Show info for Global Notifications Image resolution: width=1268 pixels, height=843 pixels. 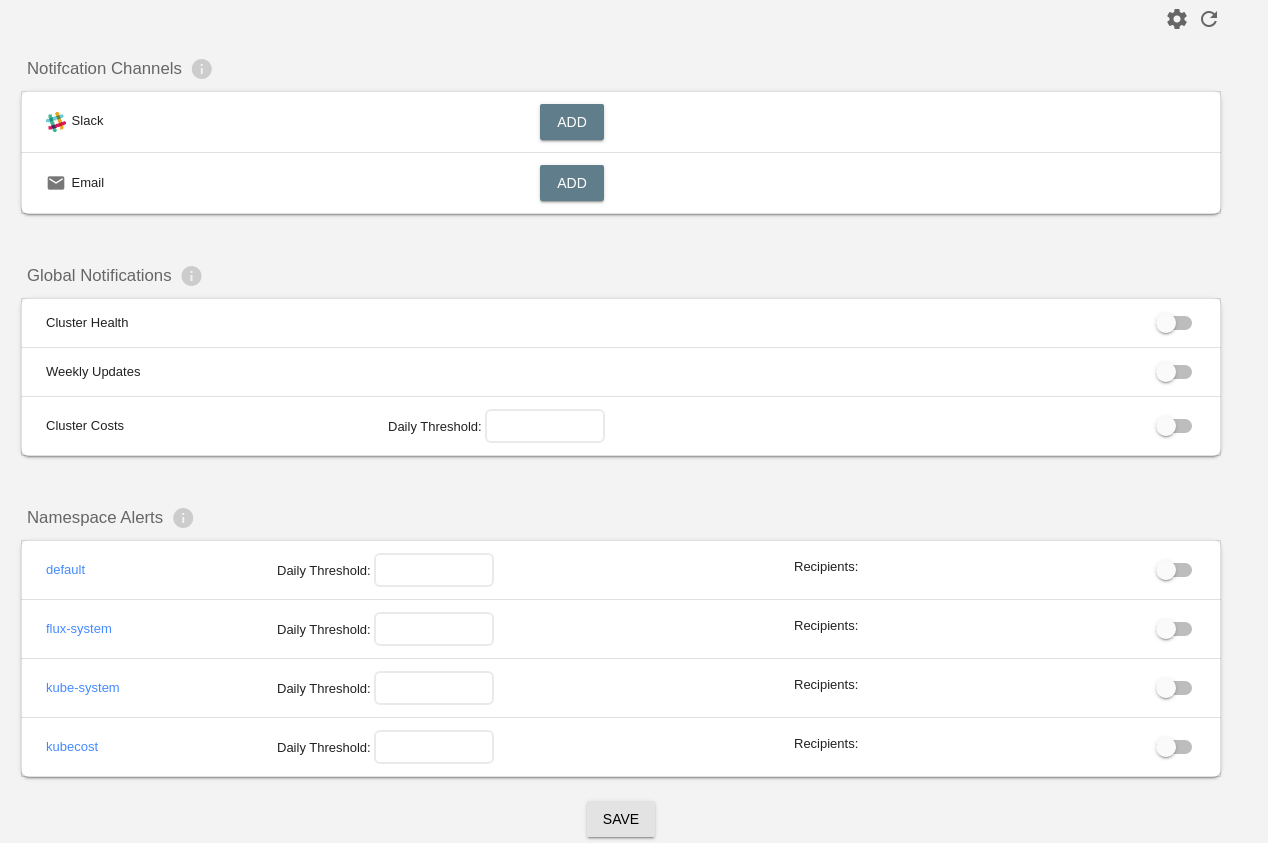192,276
